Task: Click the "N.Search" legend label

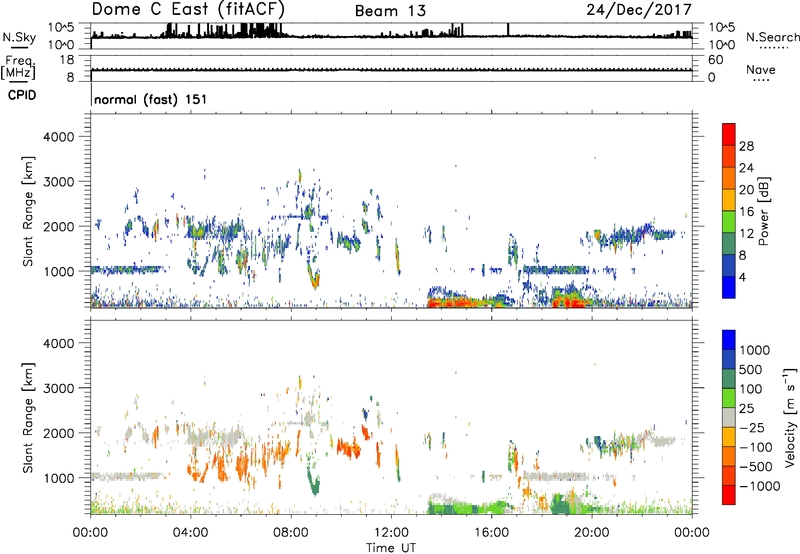Action: (772, 37)
